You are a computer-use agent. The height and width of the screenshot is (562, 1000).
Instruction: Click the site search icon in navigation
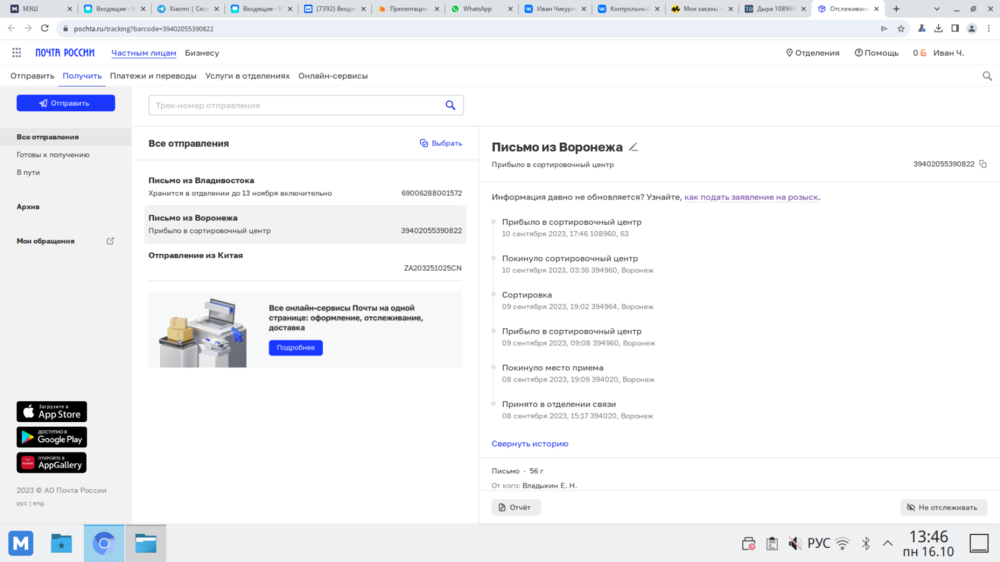tap(987, 76)
